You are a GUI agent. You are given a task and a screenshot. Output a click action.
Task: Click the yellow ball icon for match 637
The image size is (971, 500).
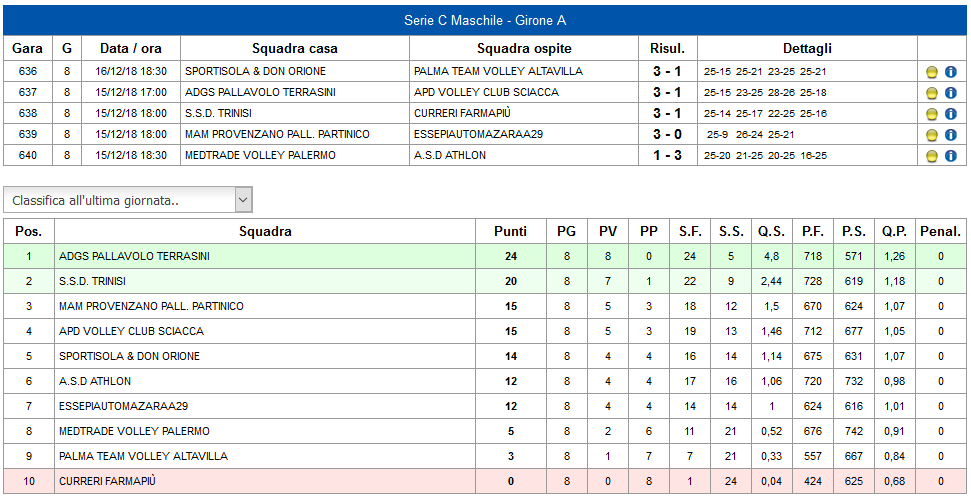click(x=931, y=94)
